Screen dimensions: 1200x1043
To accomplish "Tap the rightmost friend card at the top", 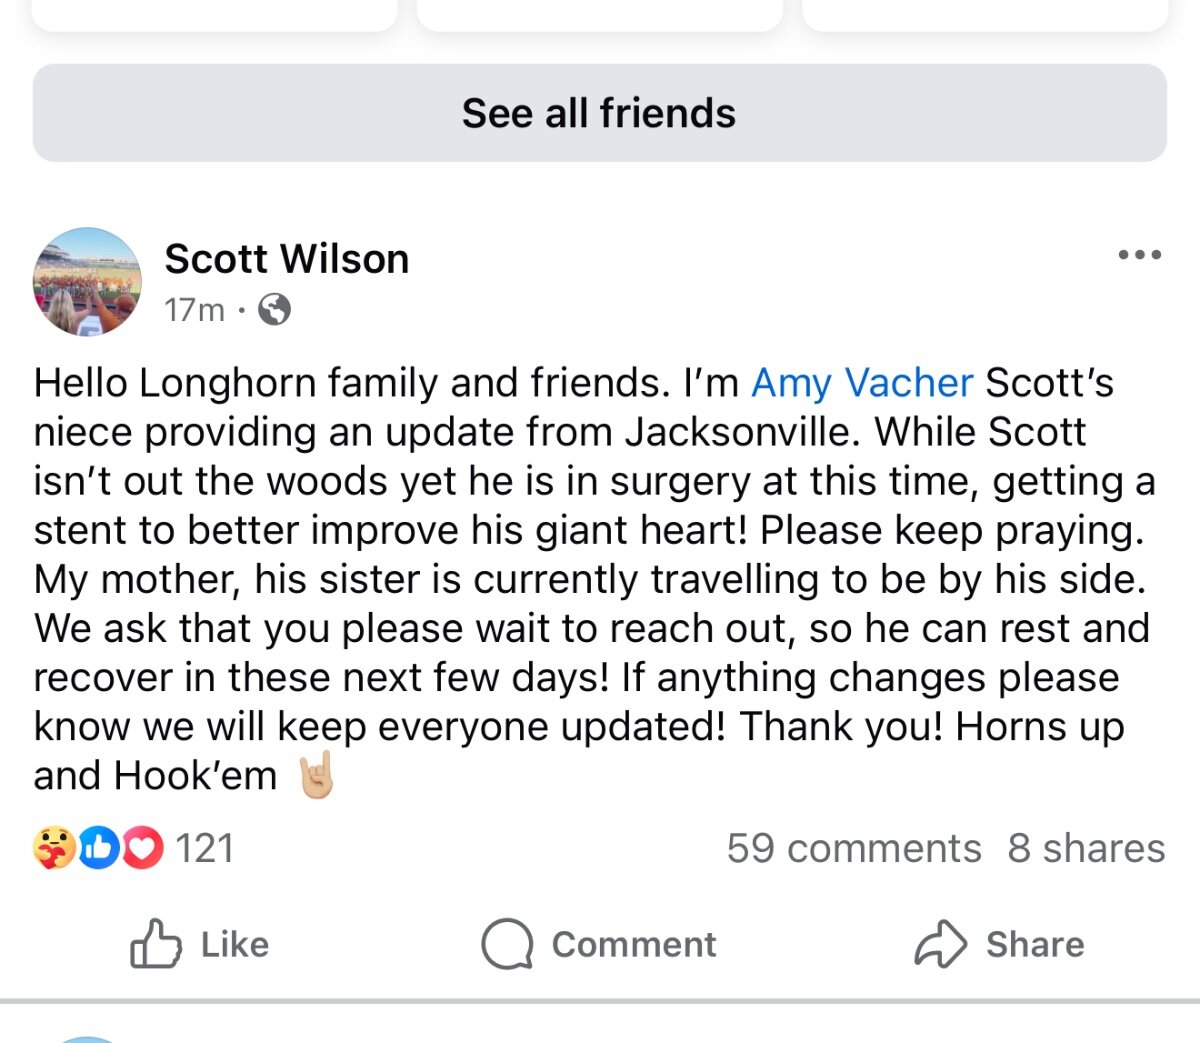I will click(x=985, y=14).
